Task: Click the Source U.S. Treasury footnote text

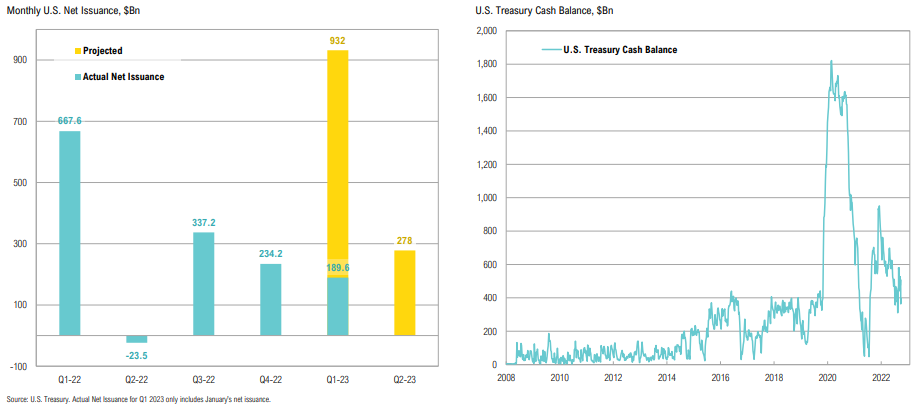Action: coord(138,399)
